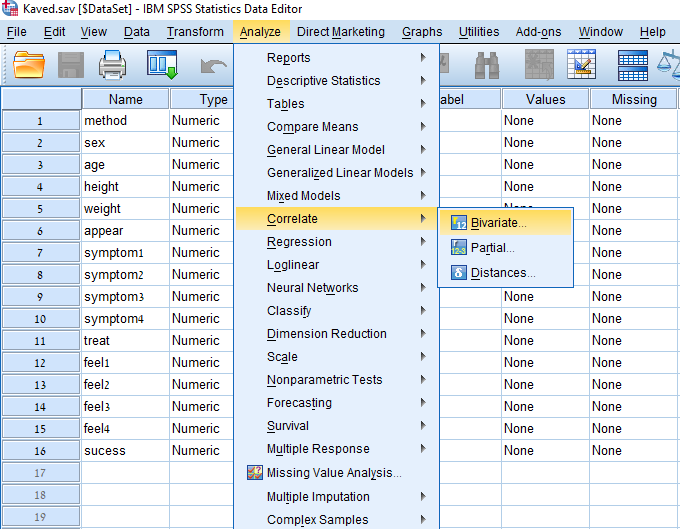Click the Find binoculars icon
Viewport: 680px width, 529px height.
pos(487,66)
